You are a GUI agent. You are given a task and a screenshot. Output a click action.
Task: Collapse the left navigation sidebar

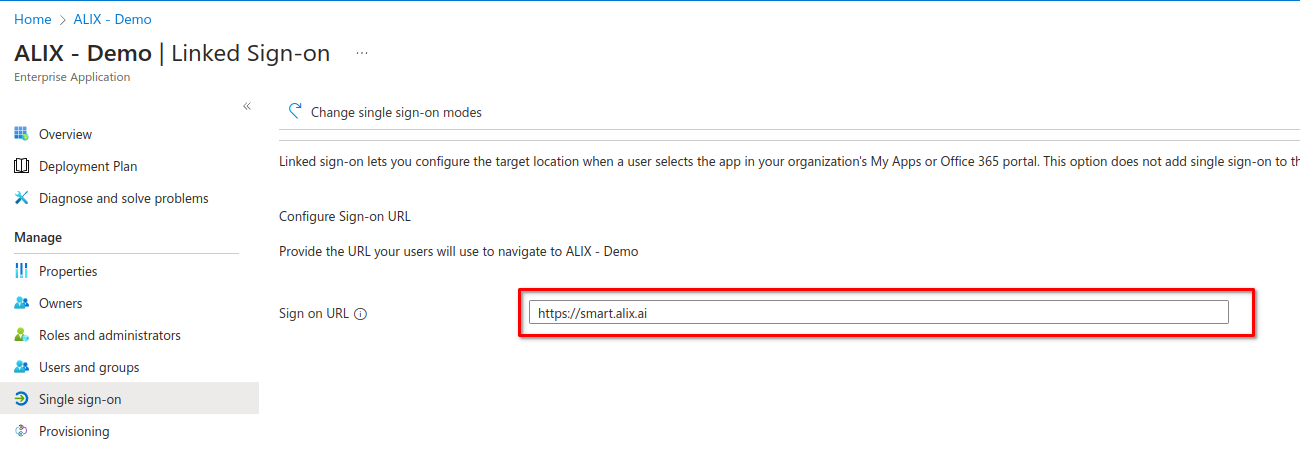coord(247,106)
